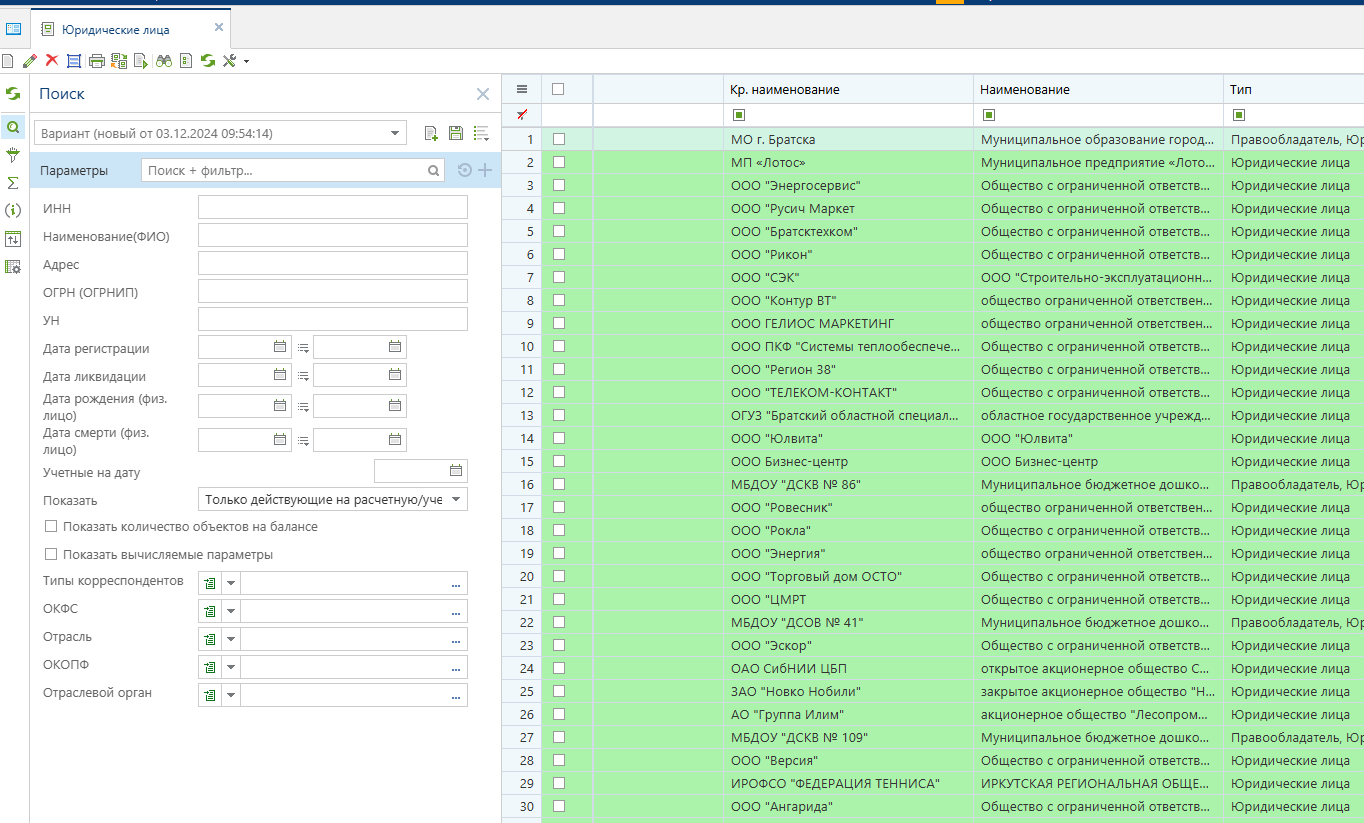
Task: Click the green refresh icon in top toolbar
Action: pos(207,61)
